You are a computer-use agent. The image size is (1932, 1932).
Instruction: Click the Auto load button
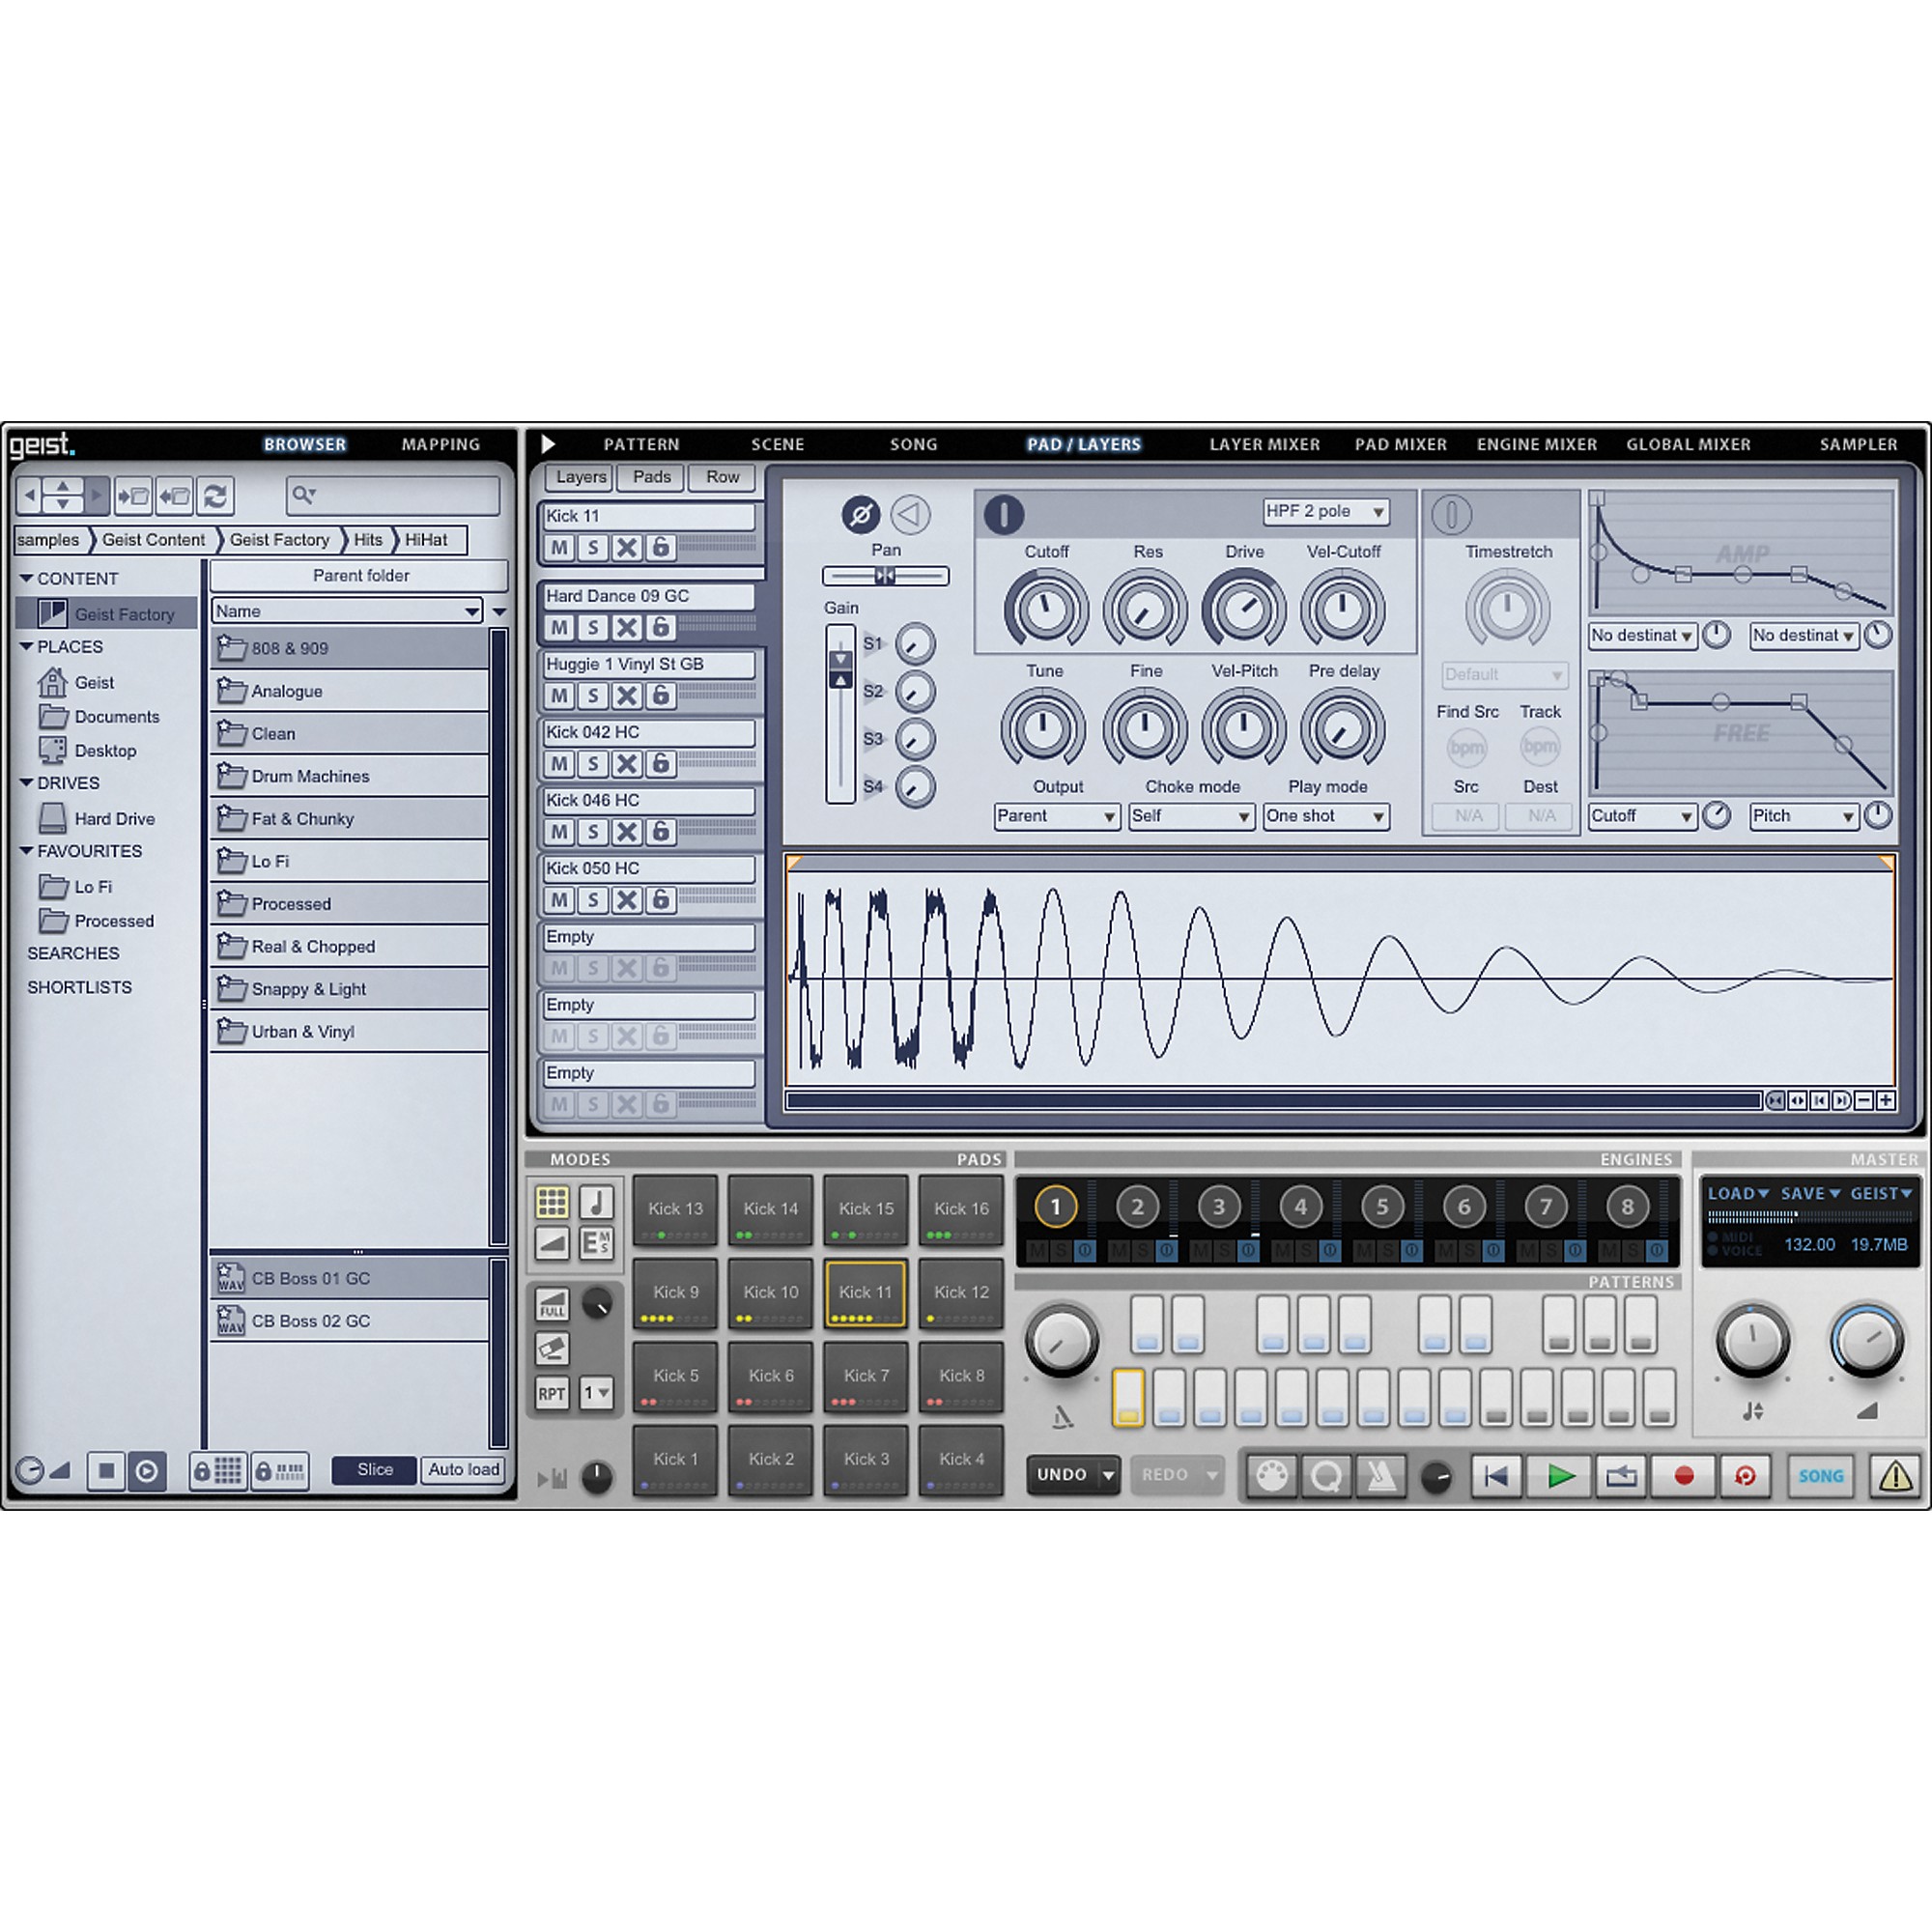point(463,1469)
